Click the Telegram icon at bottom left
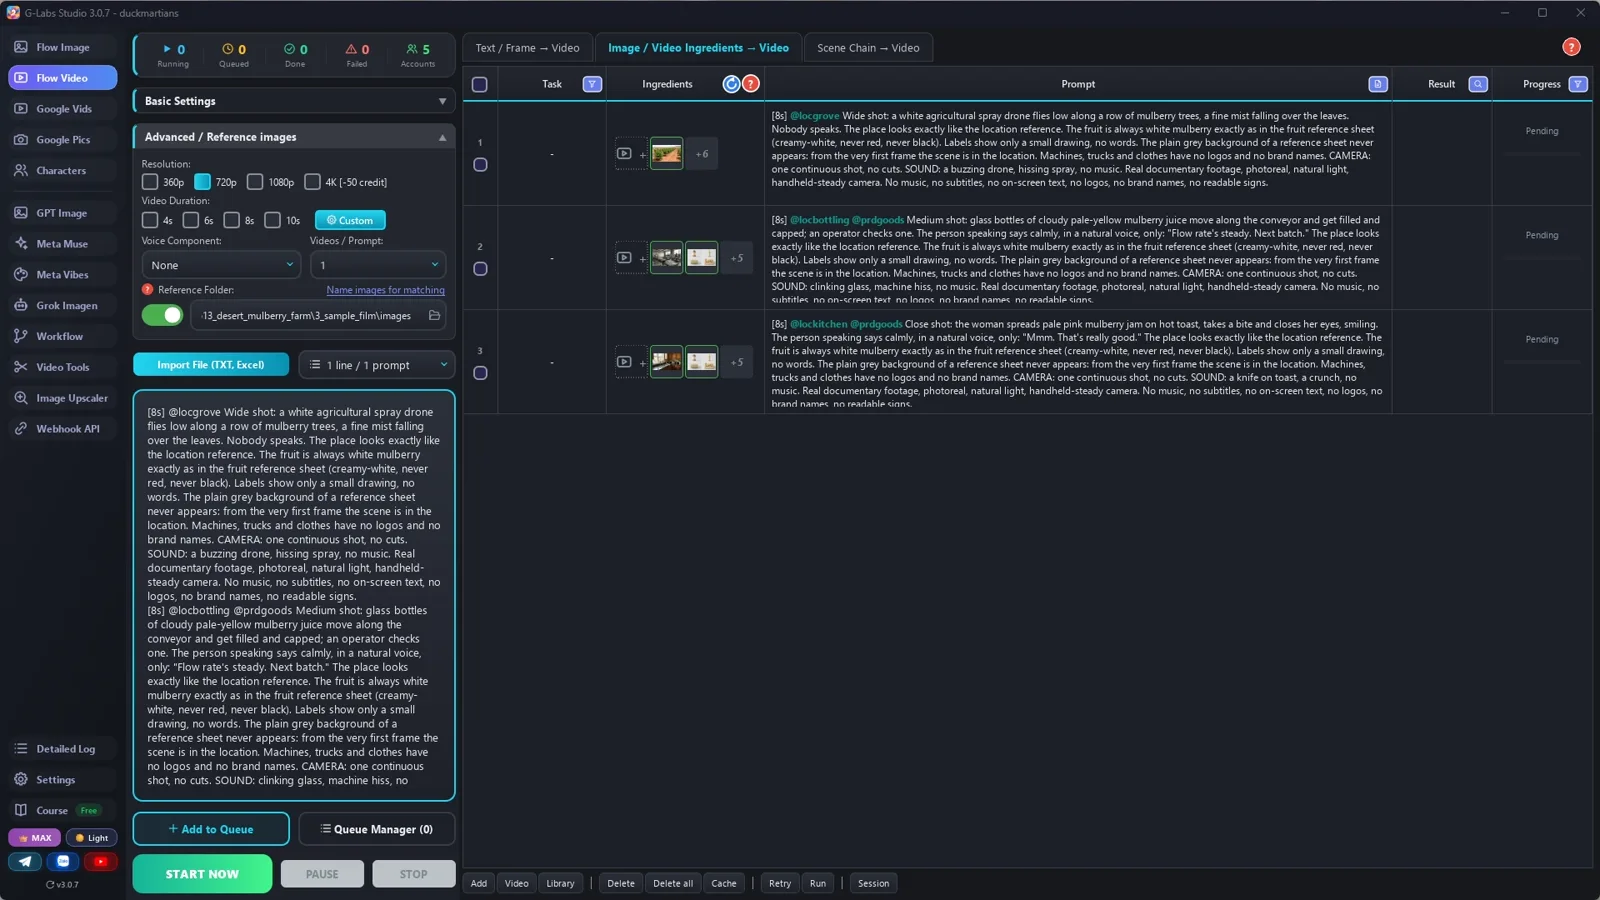Viewport: 1600px width, 900px height. [25, 861]
